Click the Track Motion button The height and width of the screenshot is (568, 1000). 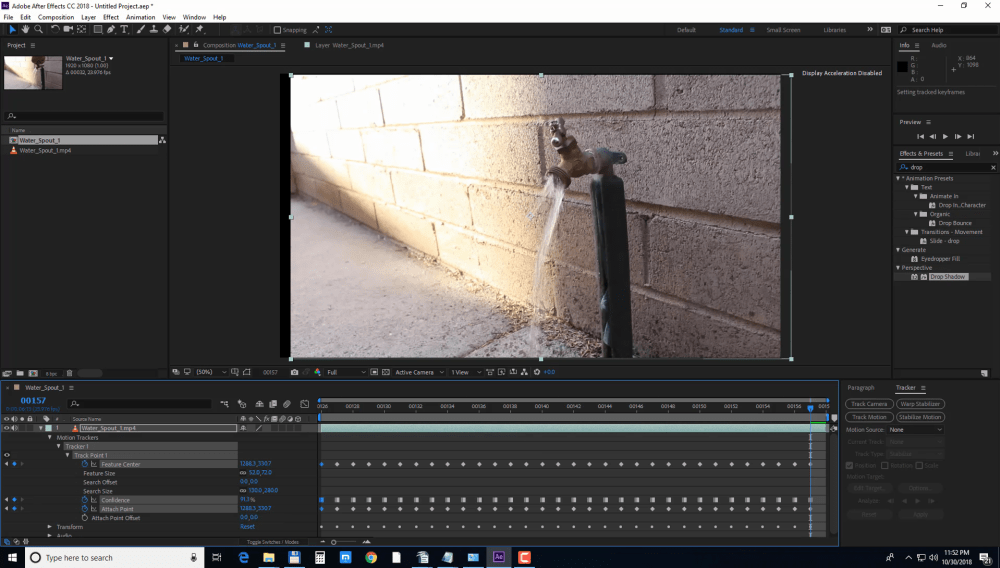click(869, 417)
